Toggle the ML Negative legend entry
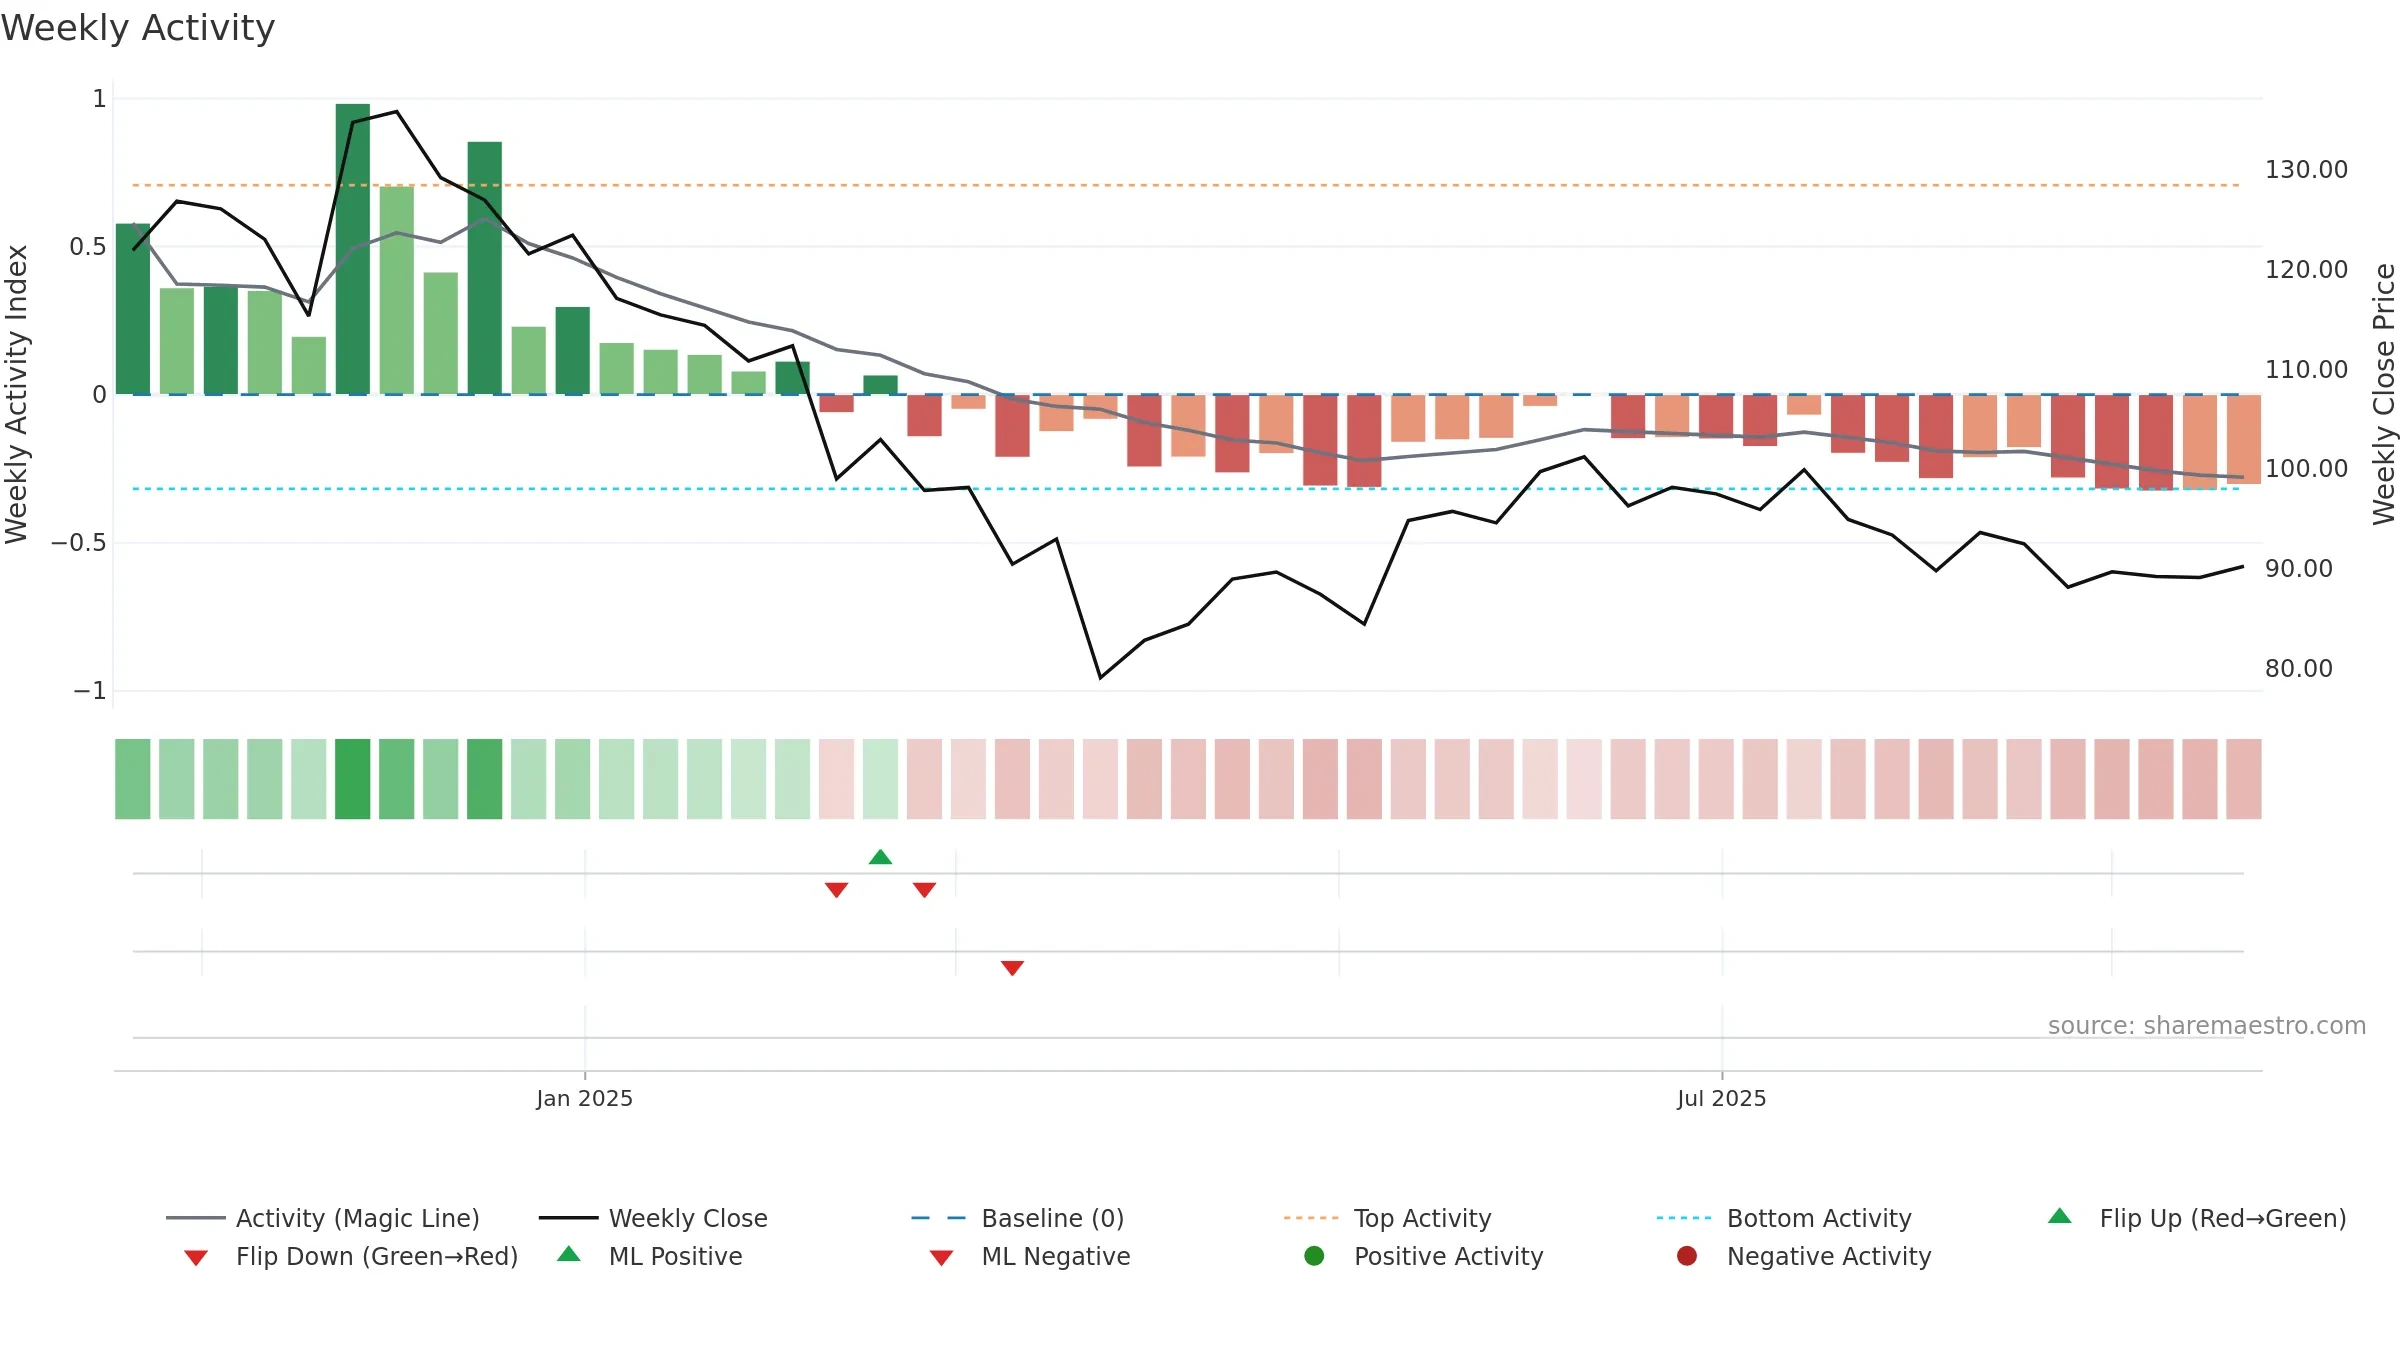The height and width of the screenshot is (1350, 2400). tap(1030, 1256)
